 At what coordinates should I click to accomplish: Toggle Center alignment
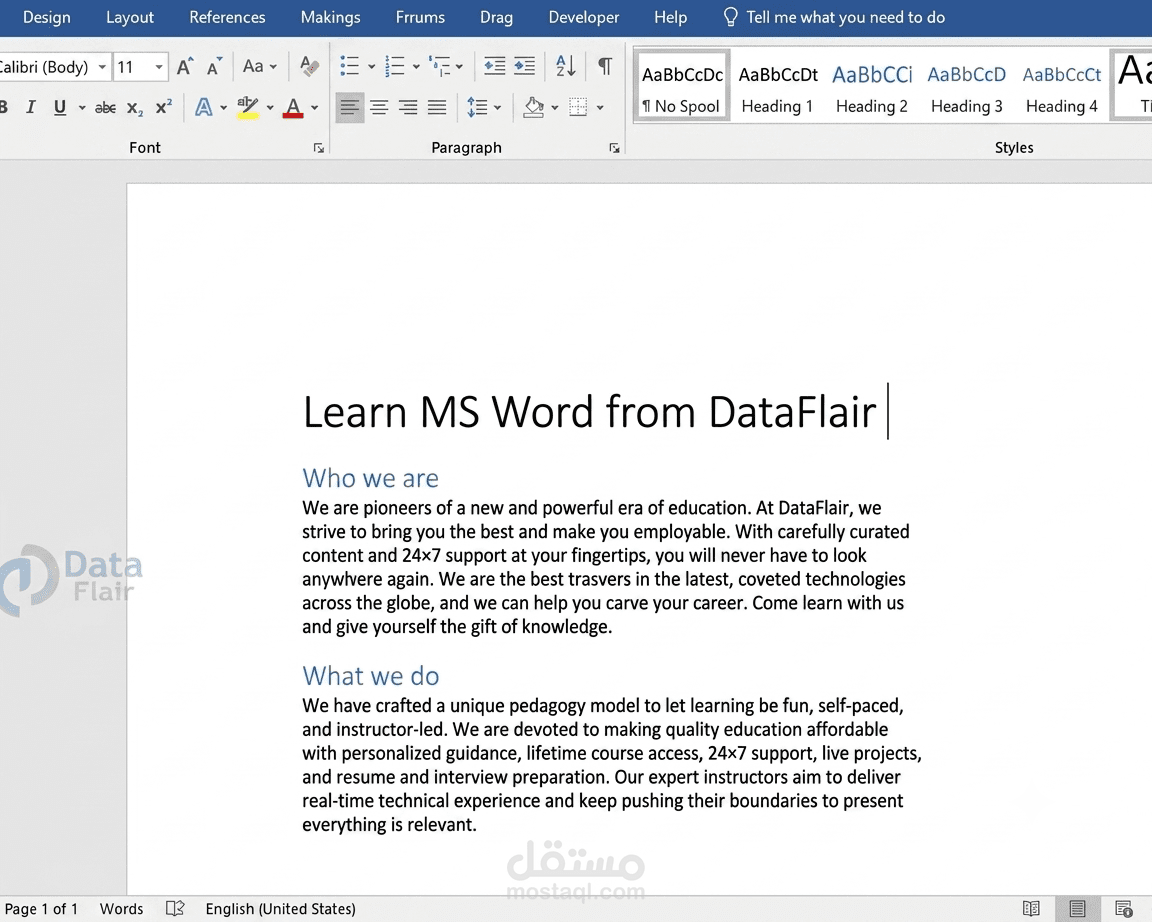pyautogui.click(x=379, y=108)
